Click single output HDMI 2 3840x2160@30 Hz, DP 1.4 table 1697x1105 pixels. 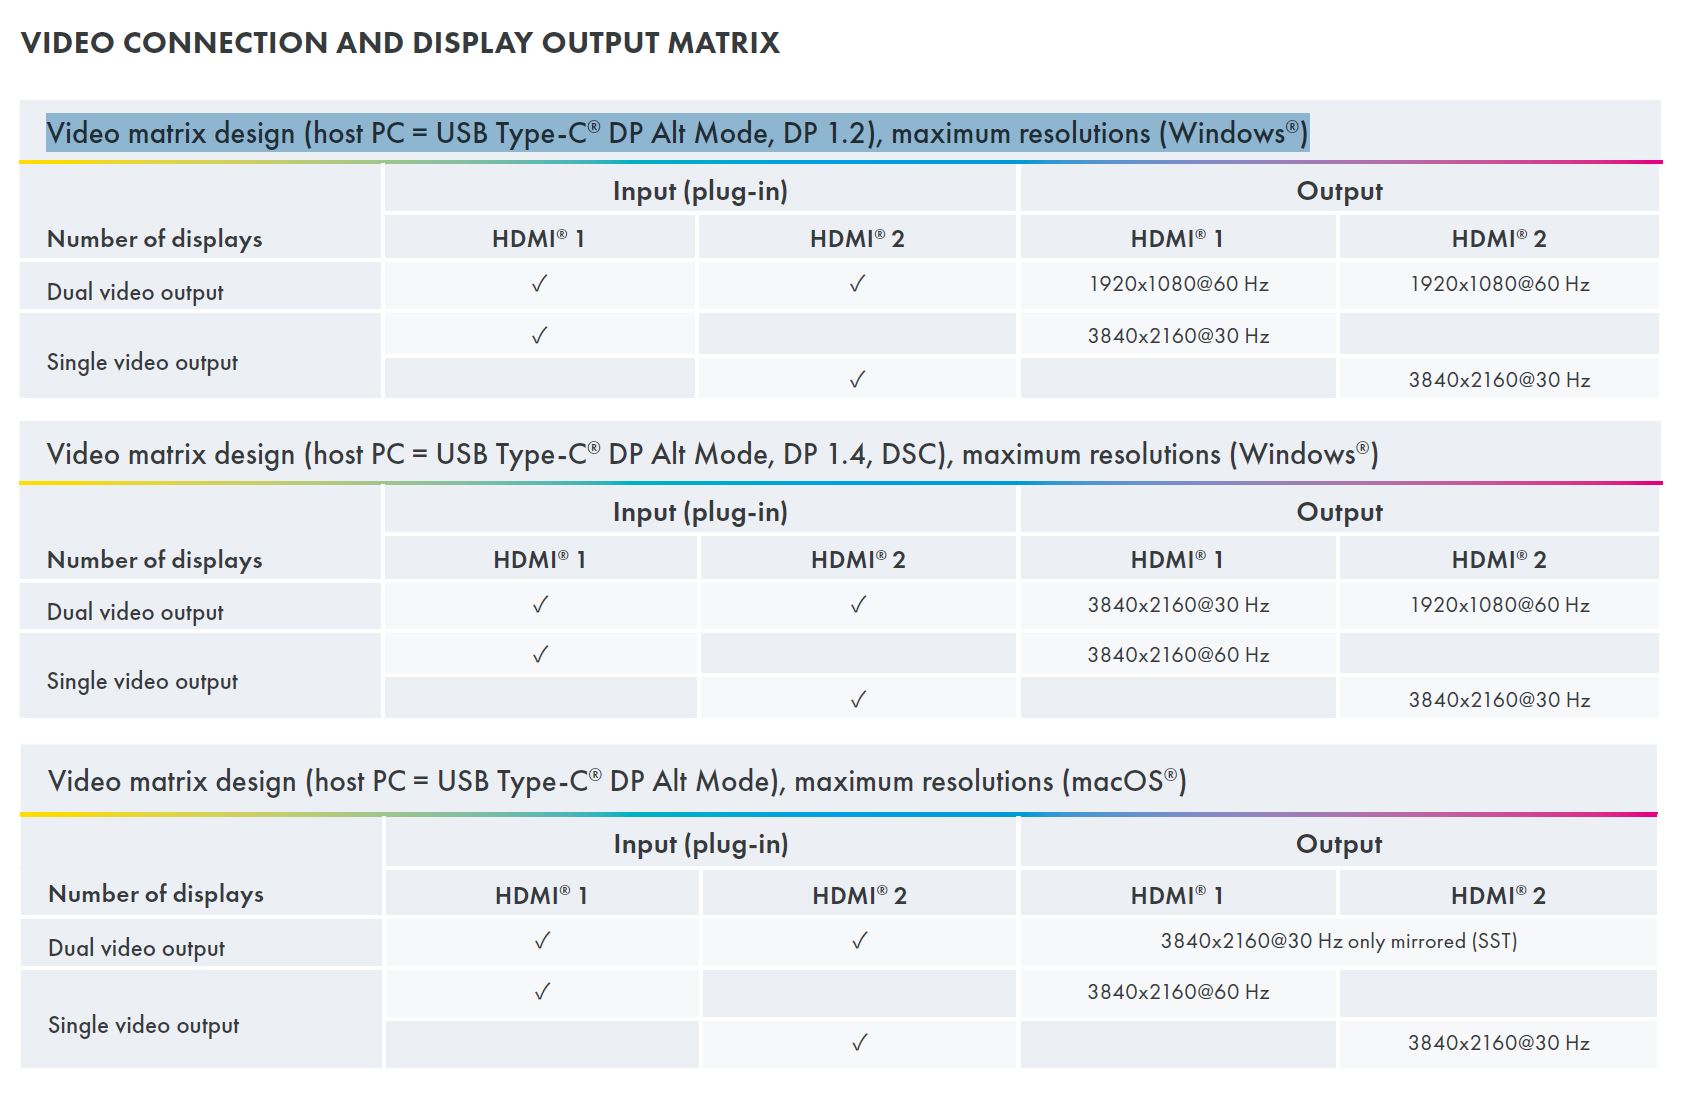click(1499, 700)
